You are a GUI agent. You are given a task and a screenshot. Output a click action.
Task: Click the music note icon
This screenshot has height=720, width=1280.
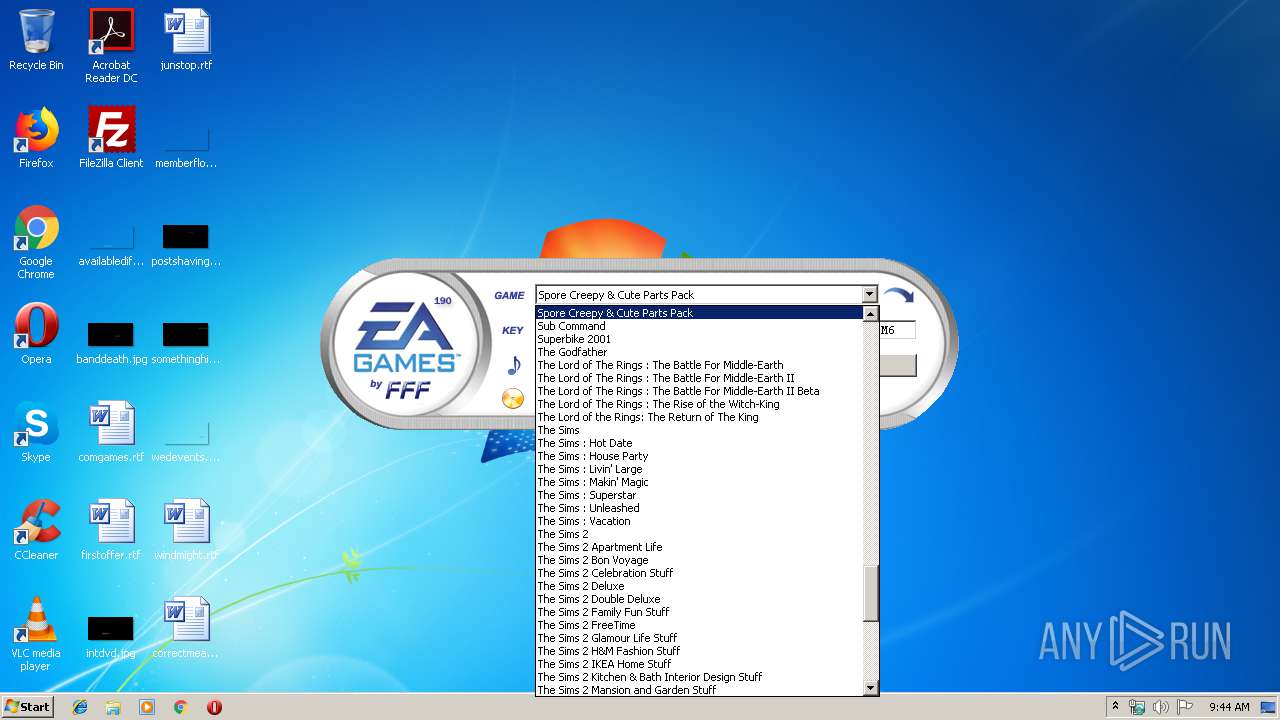pyautogui.click(x=514, y=366)
